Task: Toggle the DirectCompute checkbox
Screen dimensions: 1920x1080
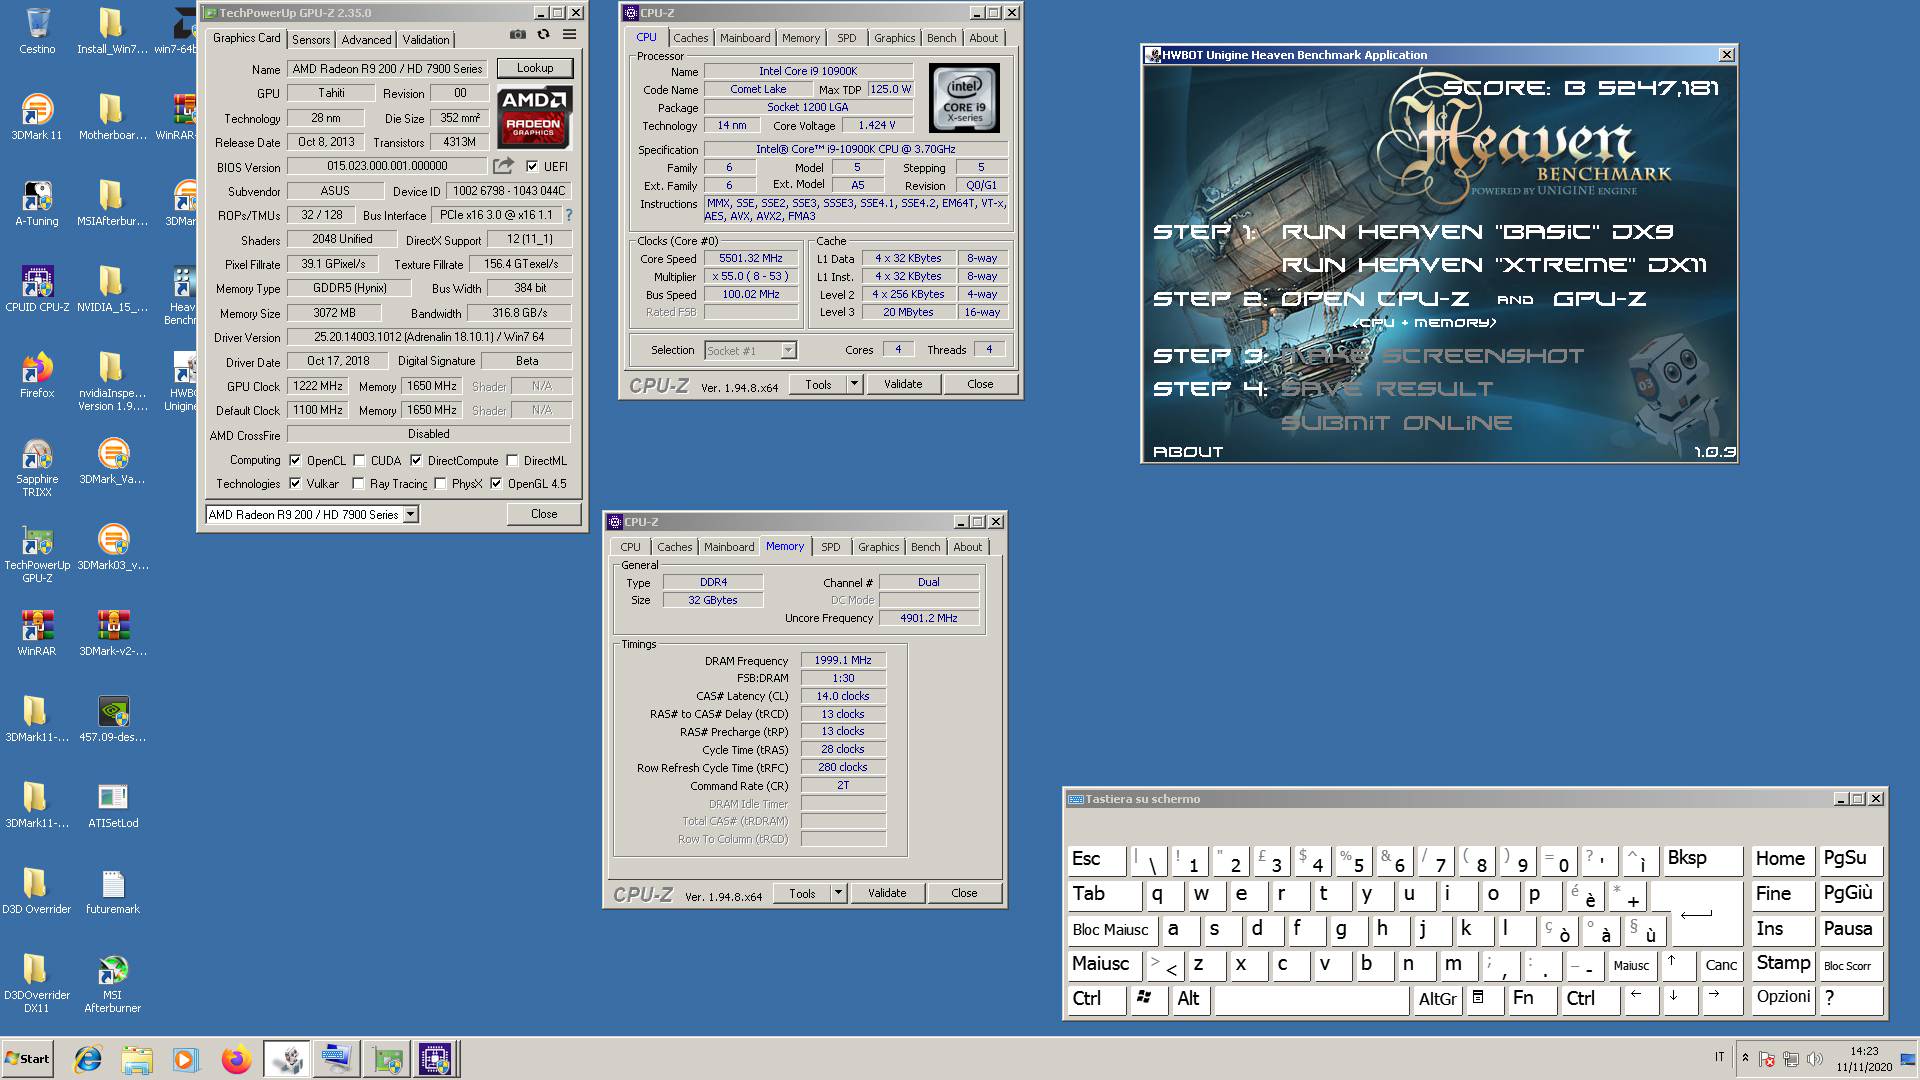Action: coord(416,461)
